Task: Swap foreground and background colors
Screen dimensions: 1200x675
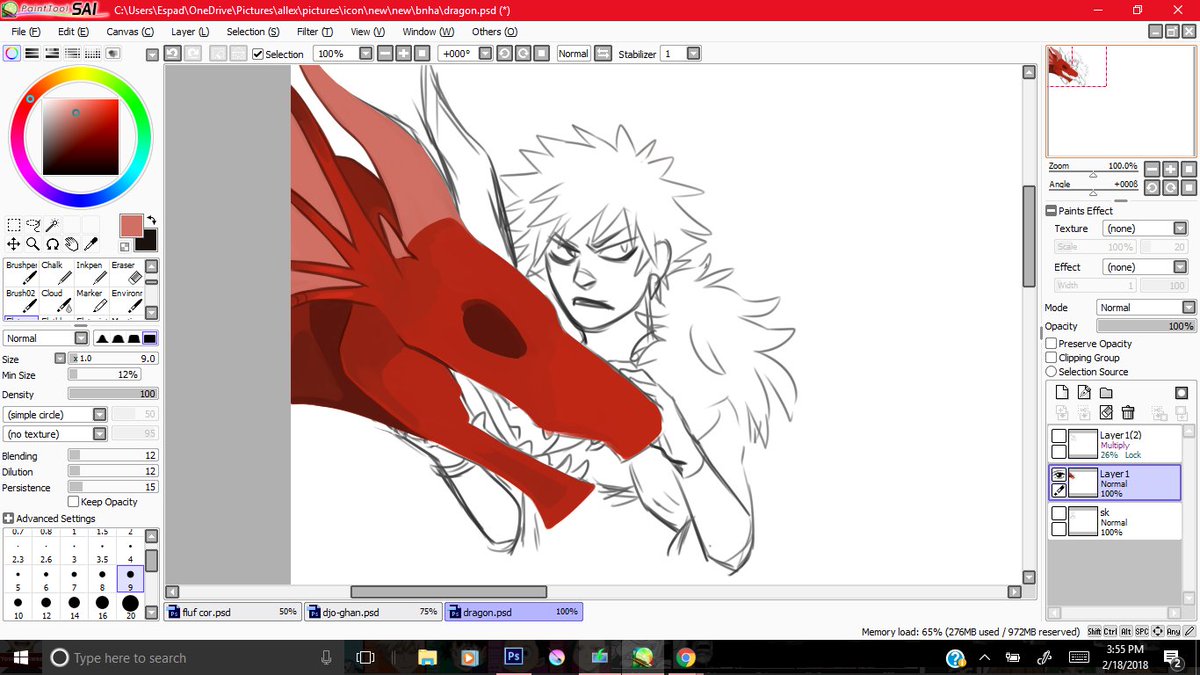Action: pos(150,220)
